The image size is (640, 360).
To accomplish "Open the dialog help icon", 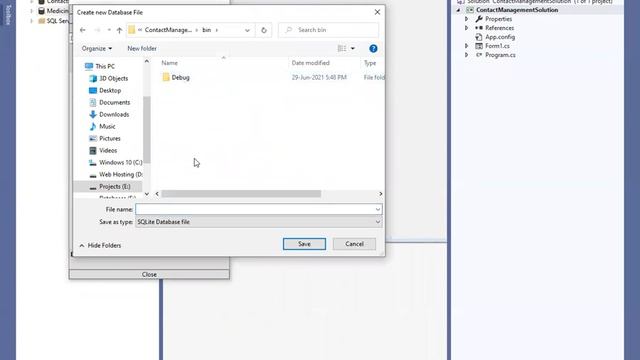I will pyautogui.click(x=373, y=49).
